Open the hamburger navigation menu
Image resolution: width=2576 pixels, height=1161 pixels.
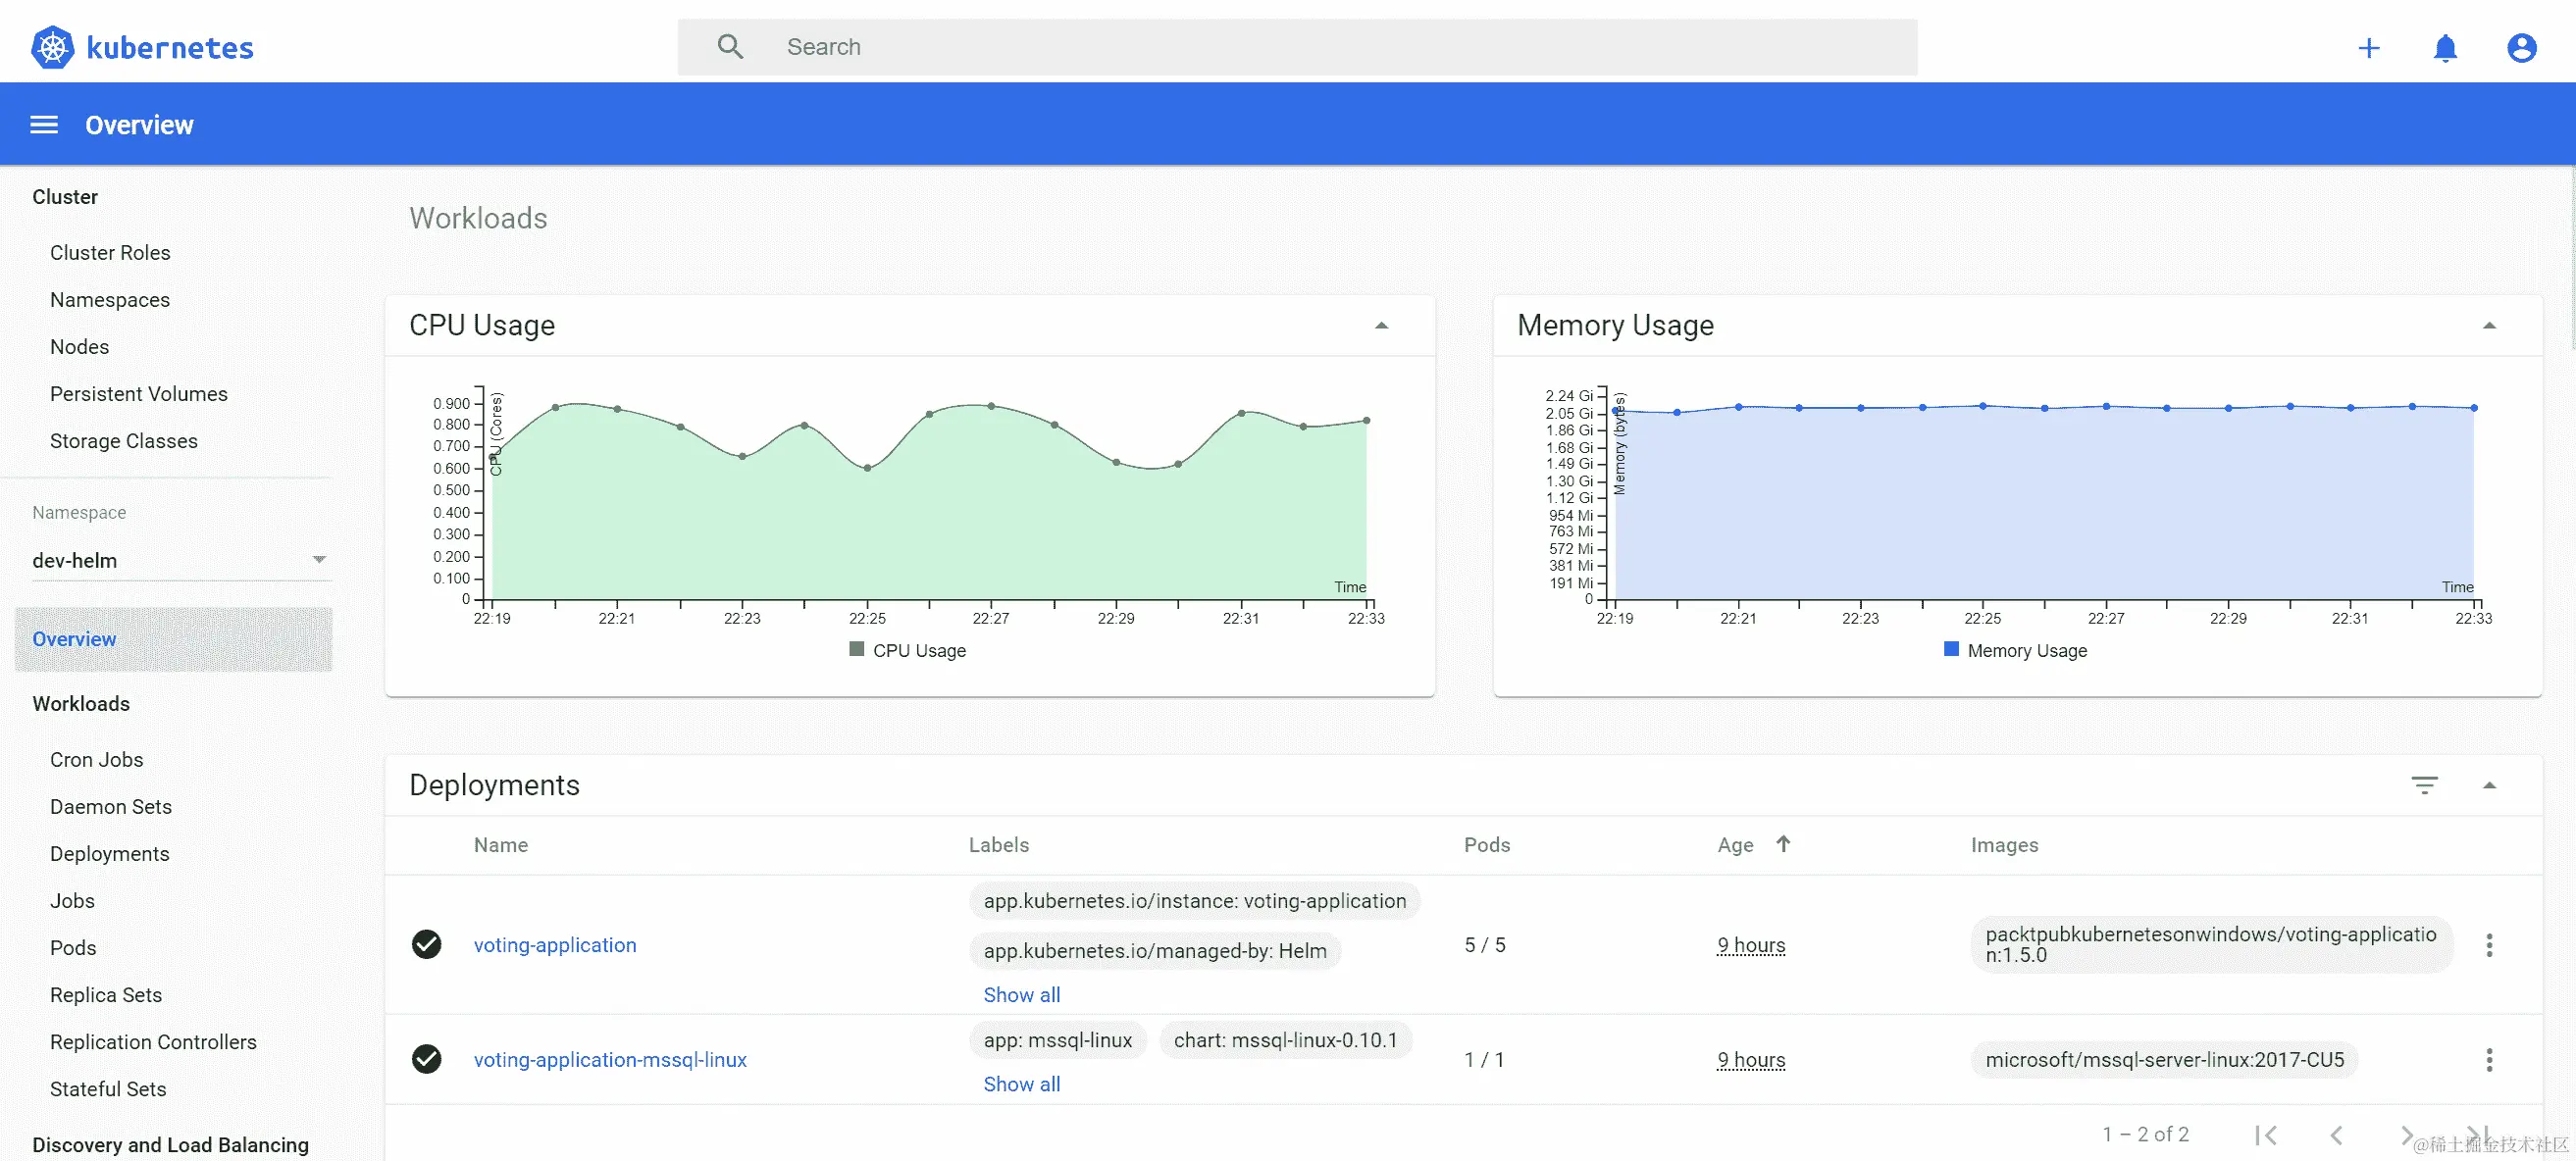click(44, 125)
